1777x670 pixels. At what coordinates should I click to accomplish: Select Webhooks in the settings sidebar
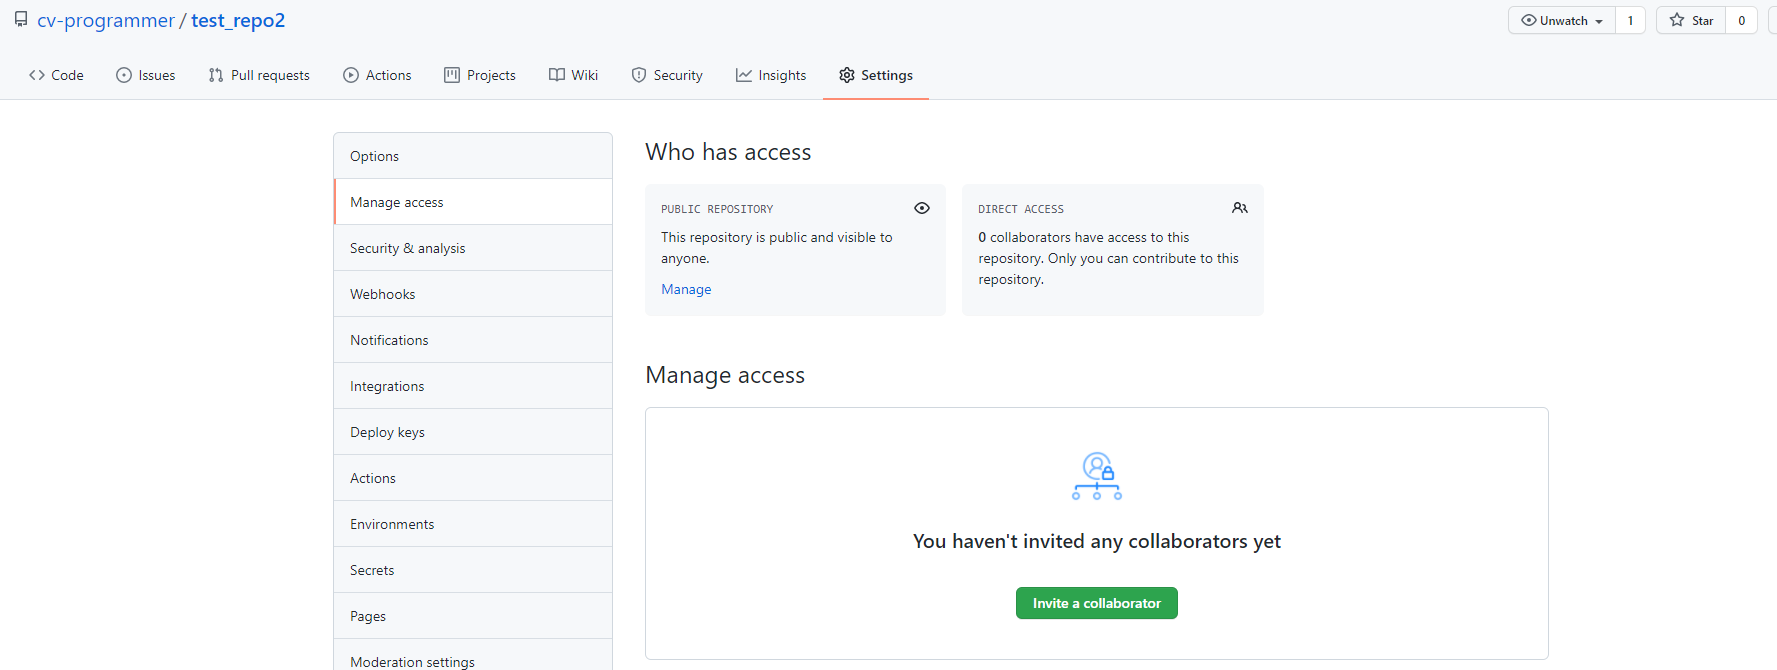coord(382,294)
